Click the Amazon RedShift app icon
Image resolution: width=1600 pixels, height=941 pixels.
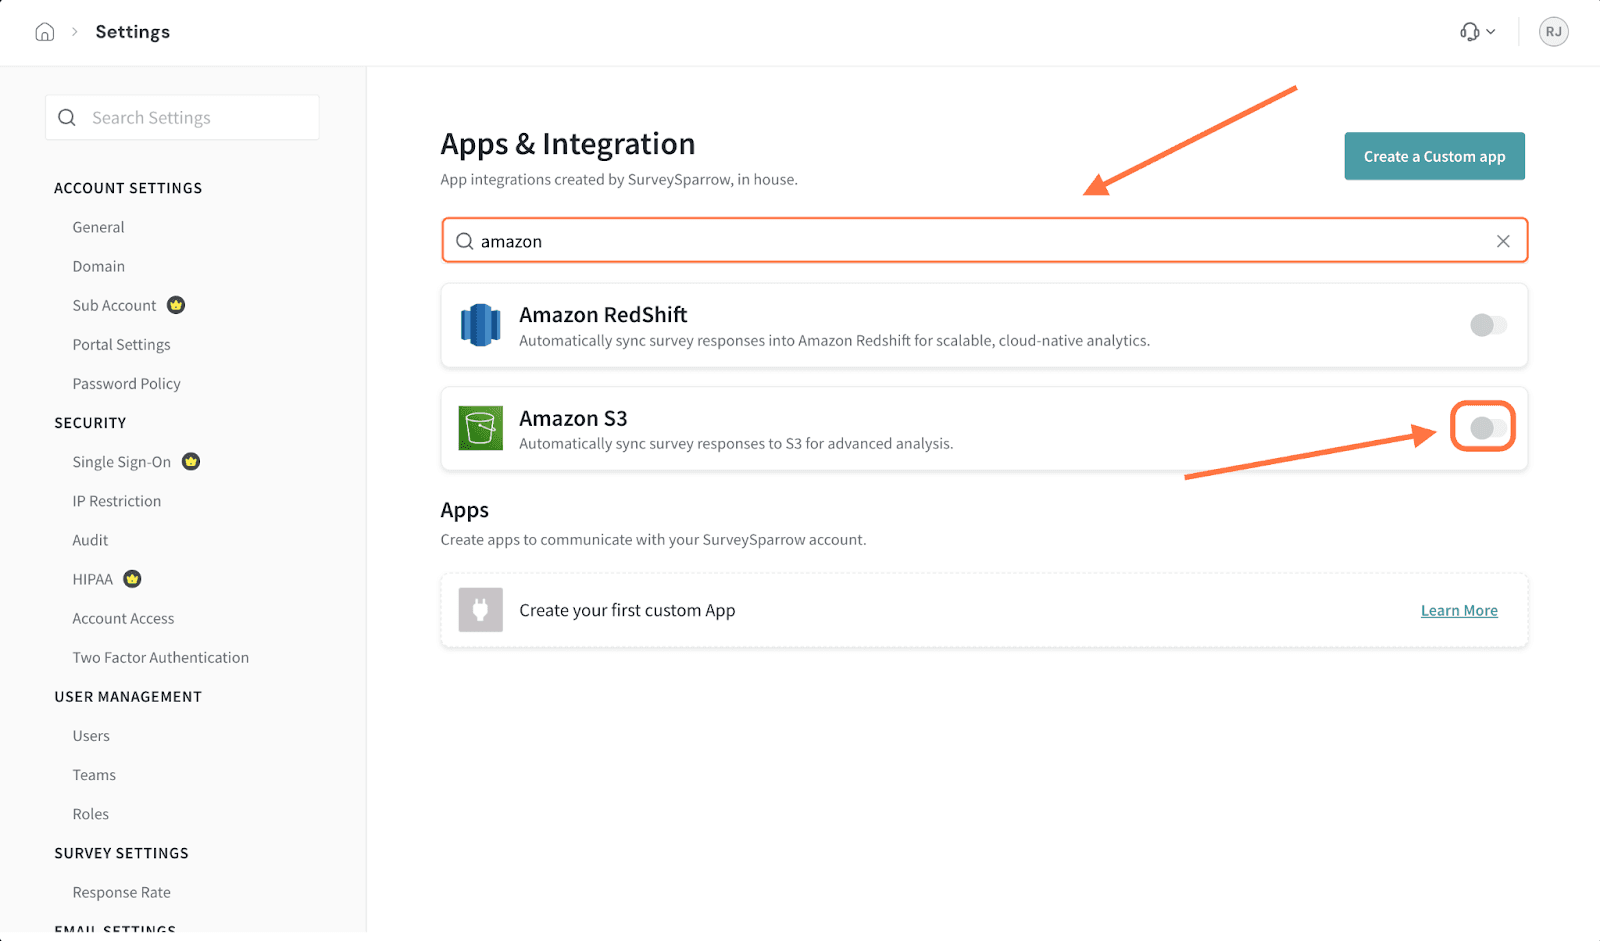[x=480, y=325]
